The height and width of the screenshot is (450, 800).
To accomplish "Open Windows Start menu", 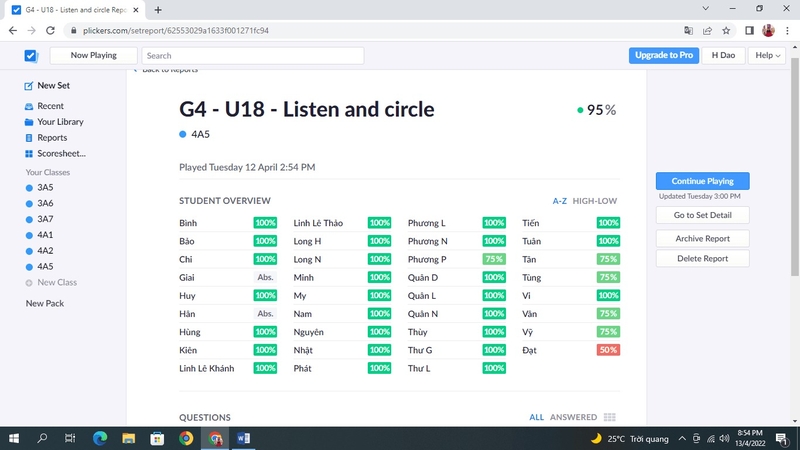I will (14, 438).
